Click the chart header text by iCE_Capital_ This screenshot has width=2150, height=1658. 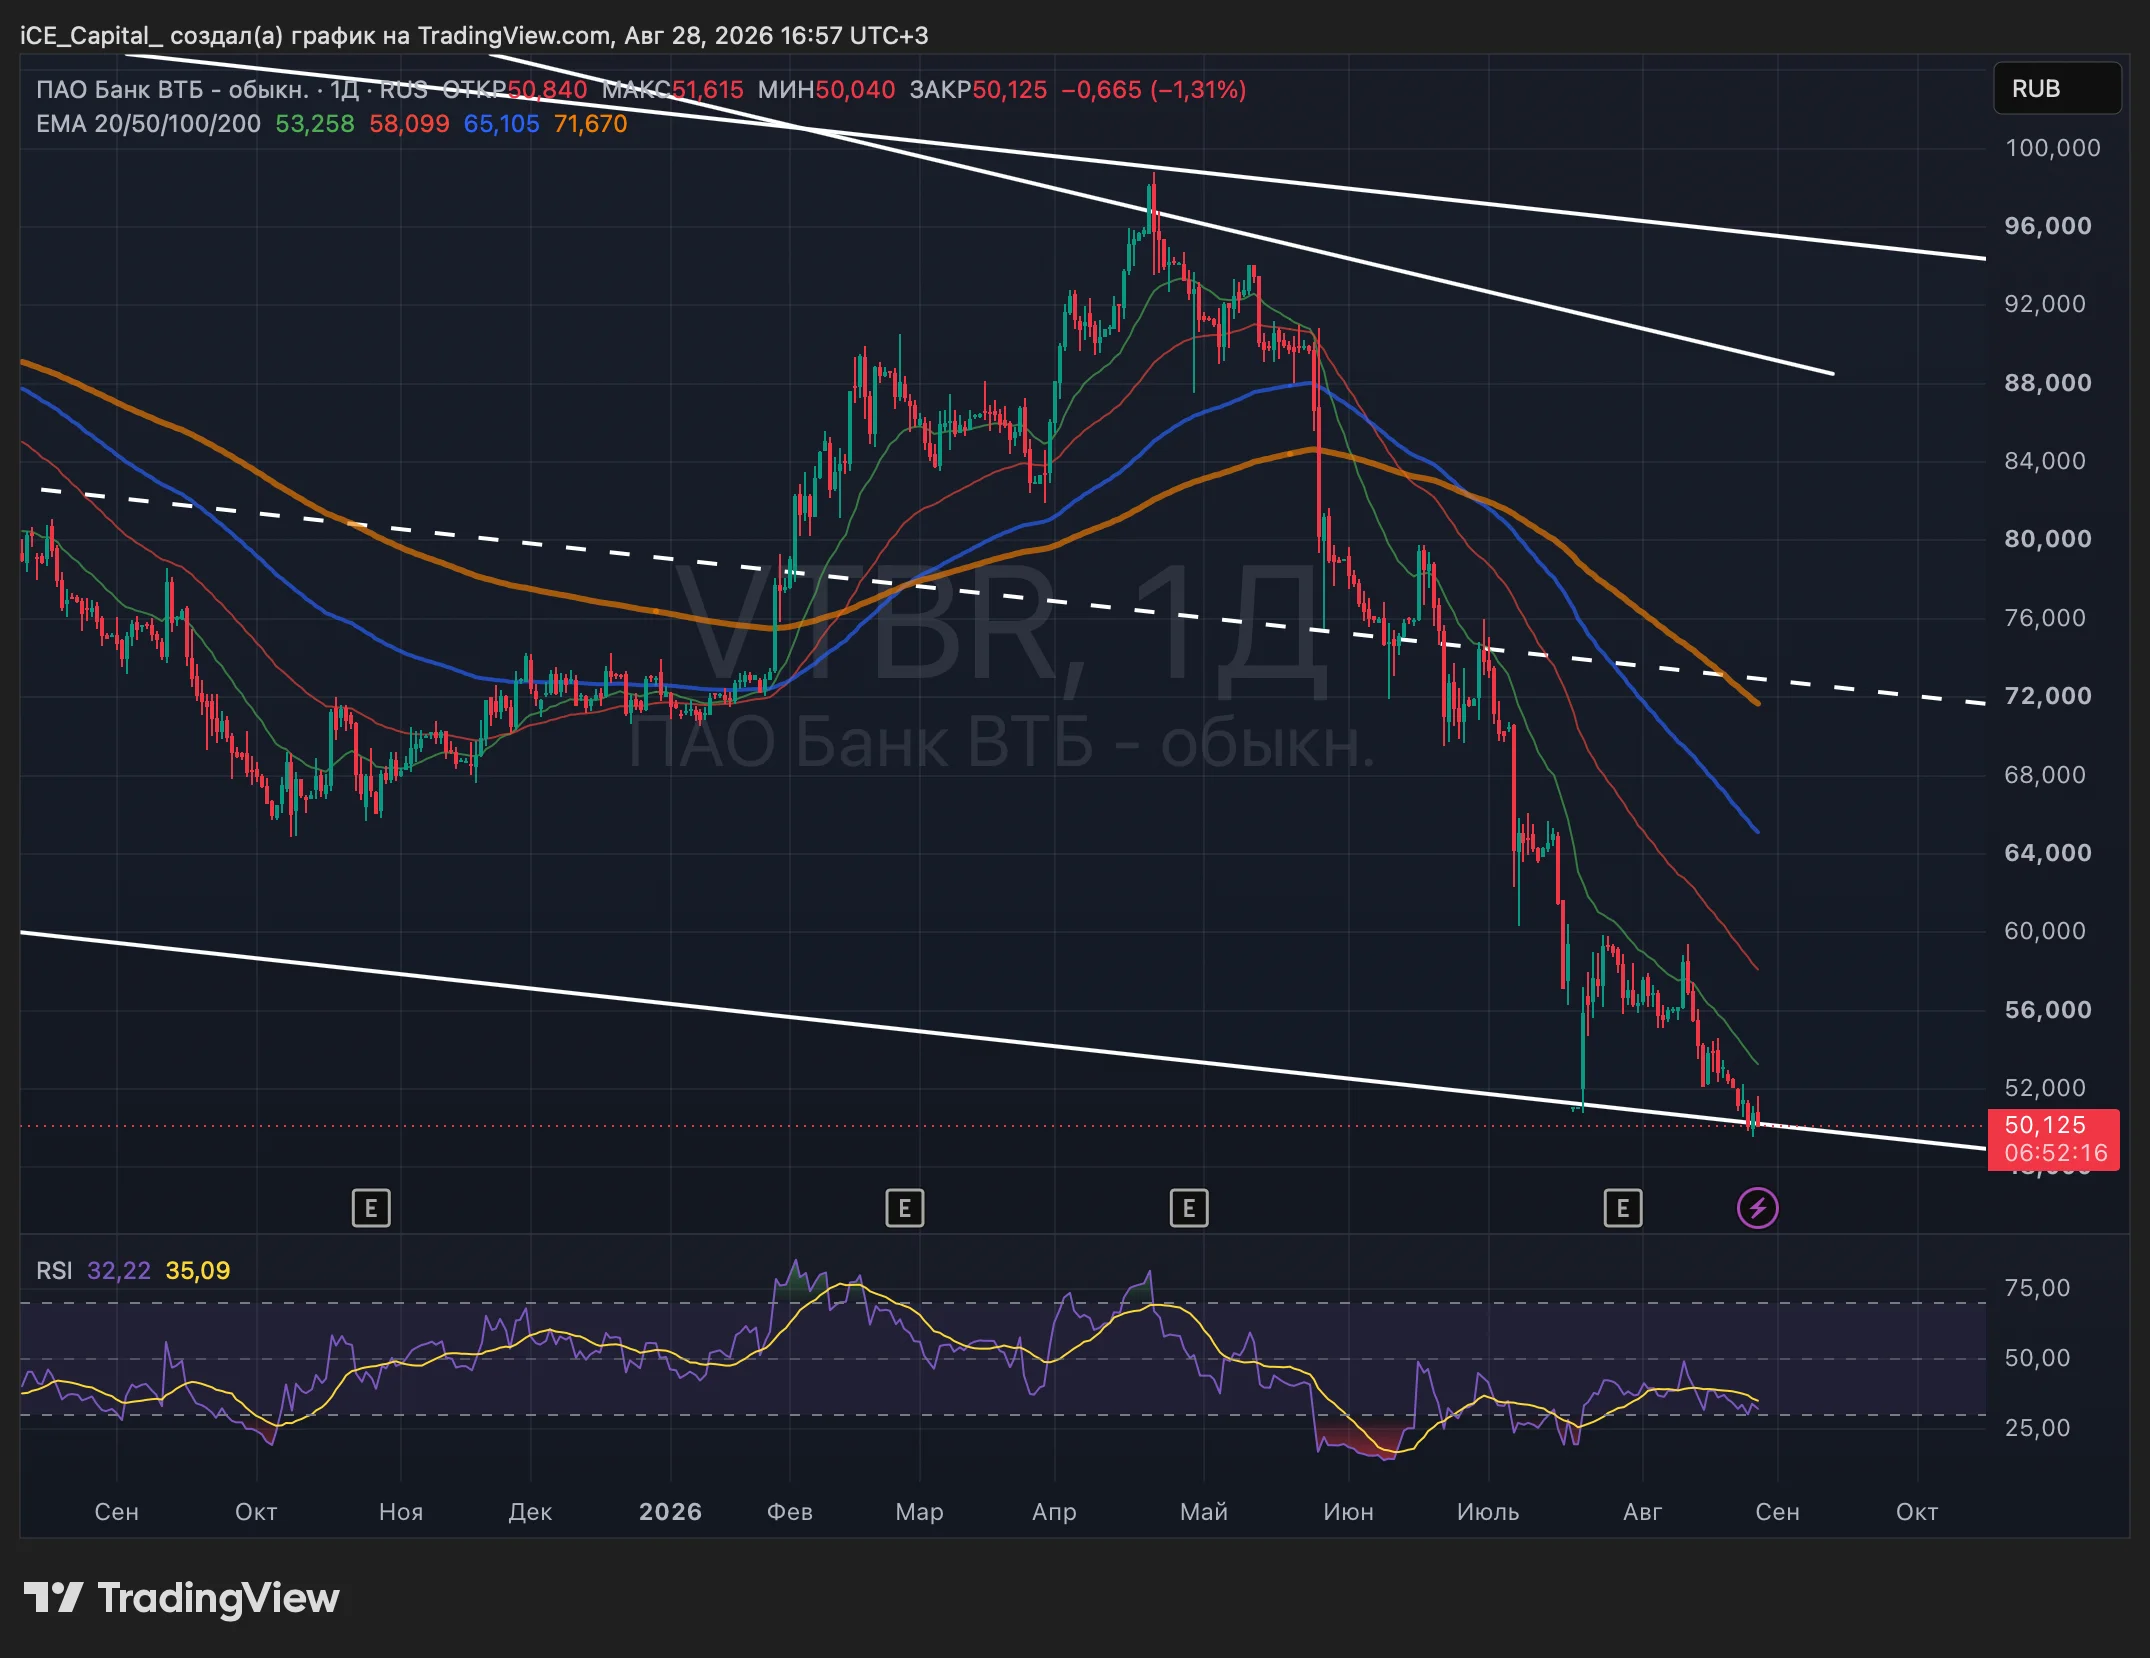tap(474, 36)
